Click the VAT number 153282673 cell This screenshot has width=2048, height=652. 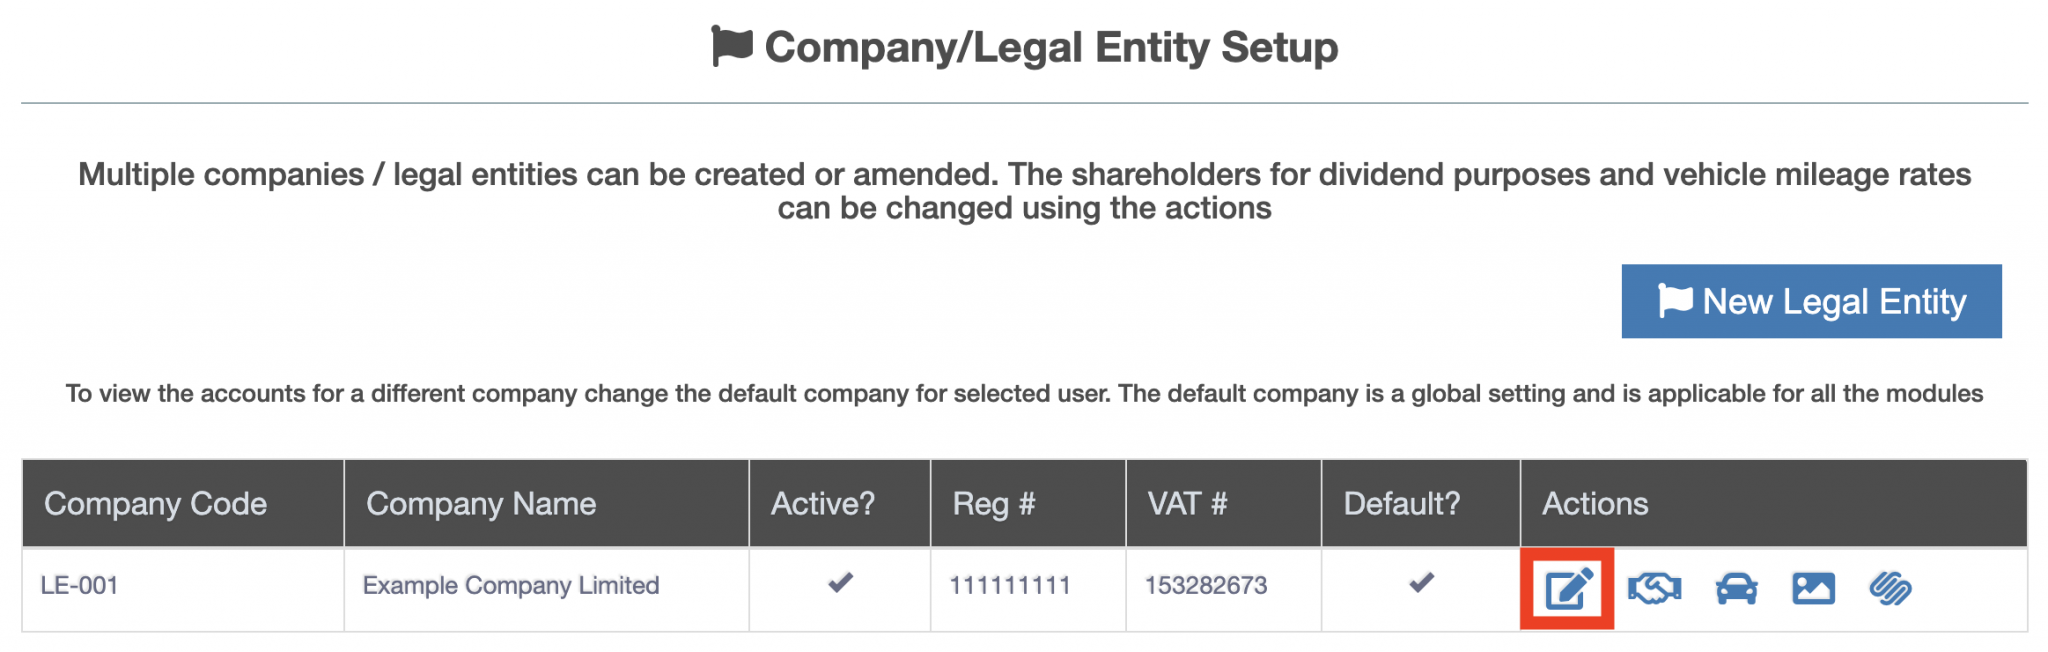tap(1206, 586)
